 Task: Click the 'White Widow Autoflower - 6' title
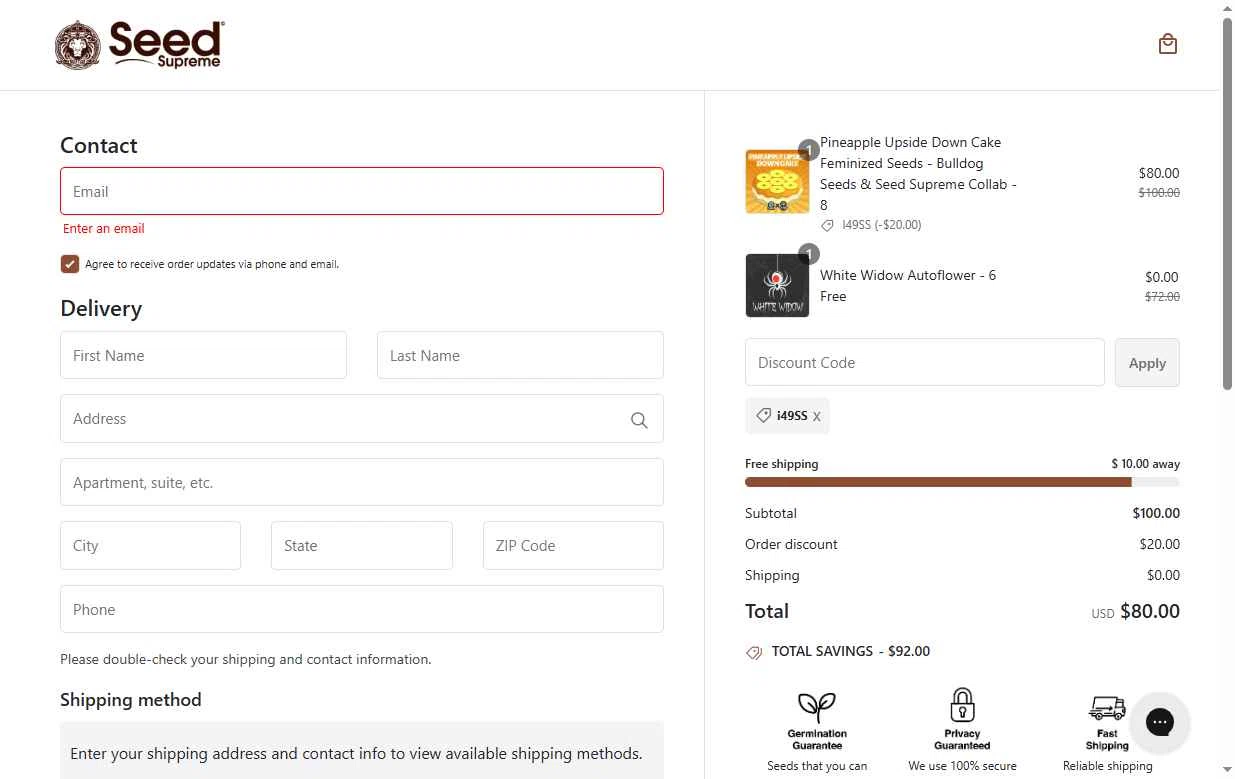(x=908, y=275)
